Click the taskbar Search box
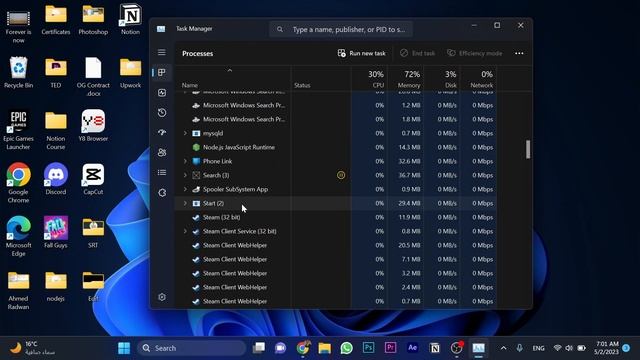This screenshot has width=640, height=360. pos(192,348)
